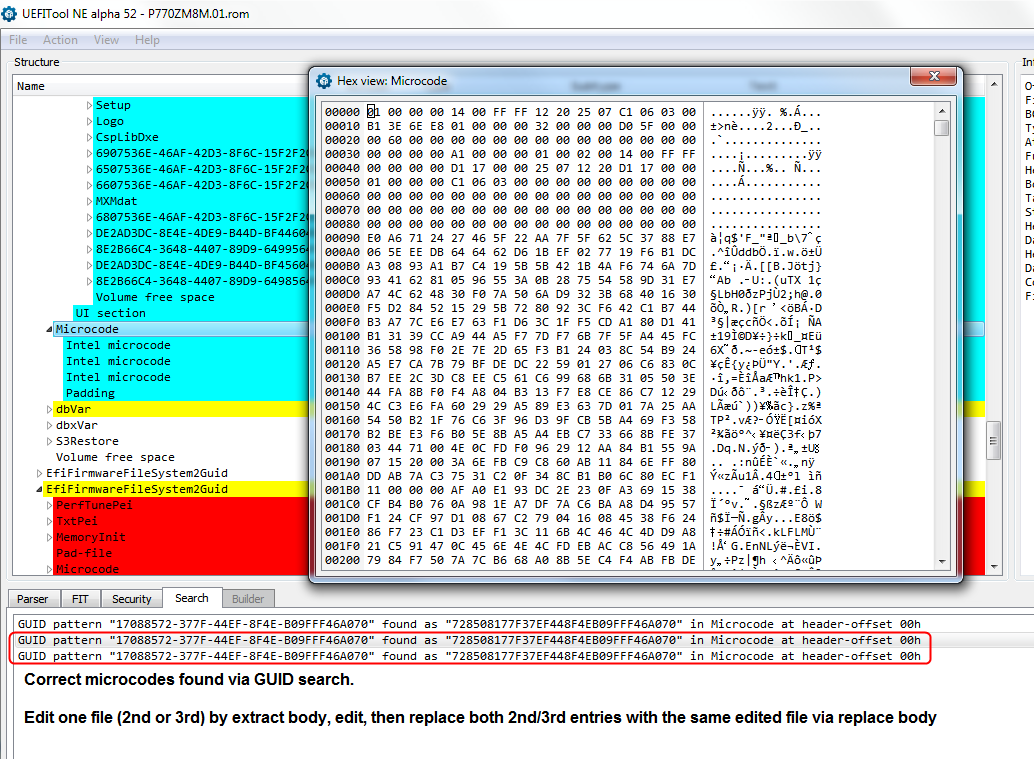Screen dimensions: 1034x759
Task: Expand the dbxVar tree item
Action: pyautogui.click(x=49, y=425)
